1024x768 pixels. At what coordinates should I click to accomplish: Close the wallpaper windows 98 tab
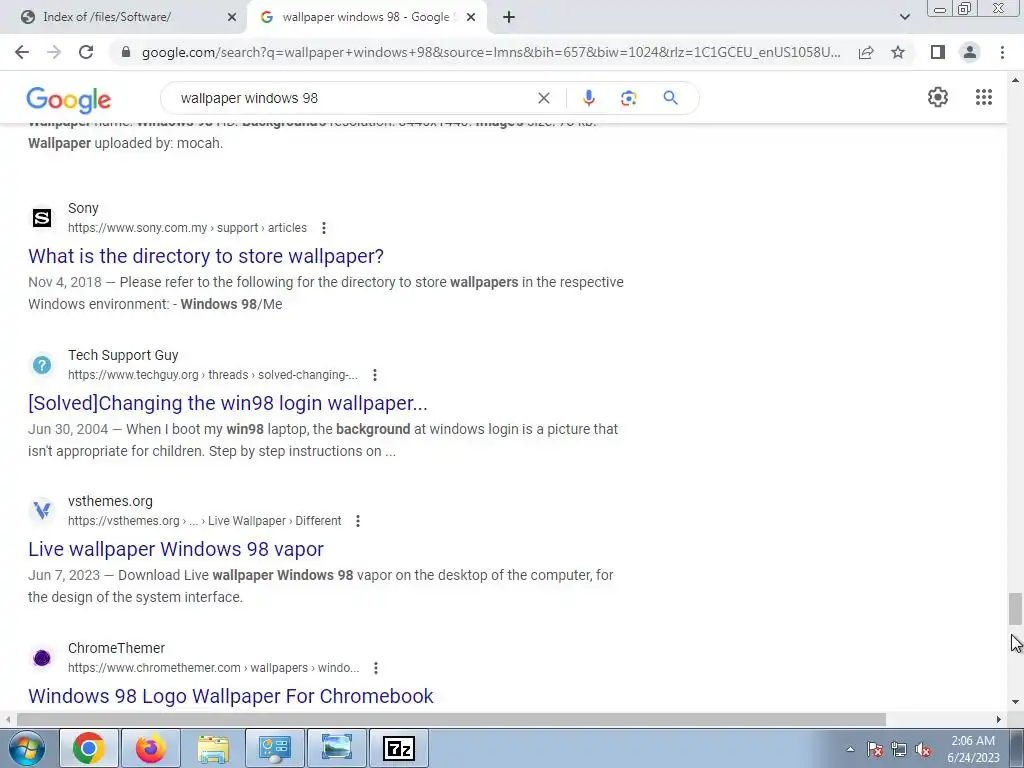471,18
